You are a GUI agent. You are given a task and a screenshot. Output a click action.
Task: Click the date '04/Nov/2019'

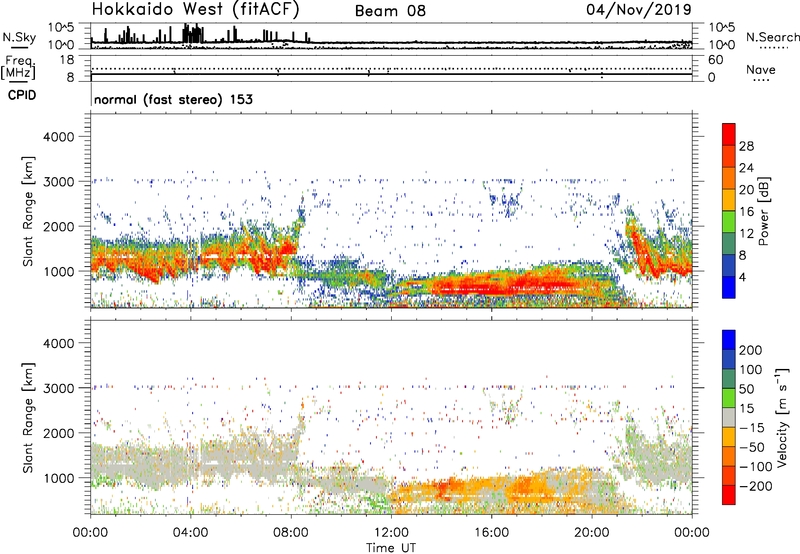(639, 10)
